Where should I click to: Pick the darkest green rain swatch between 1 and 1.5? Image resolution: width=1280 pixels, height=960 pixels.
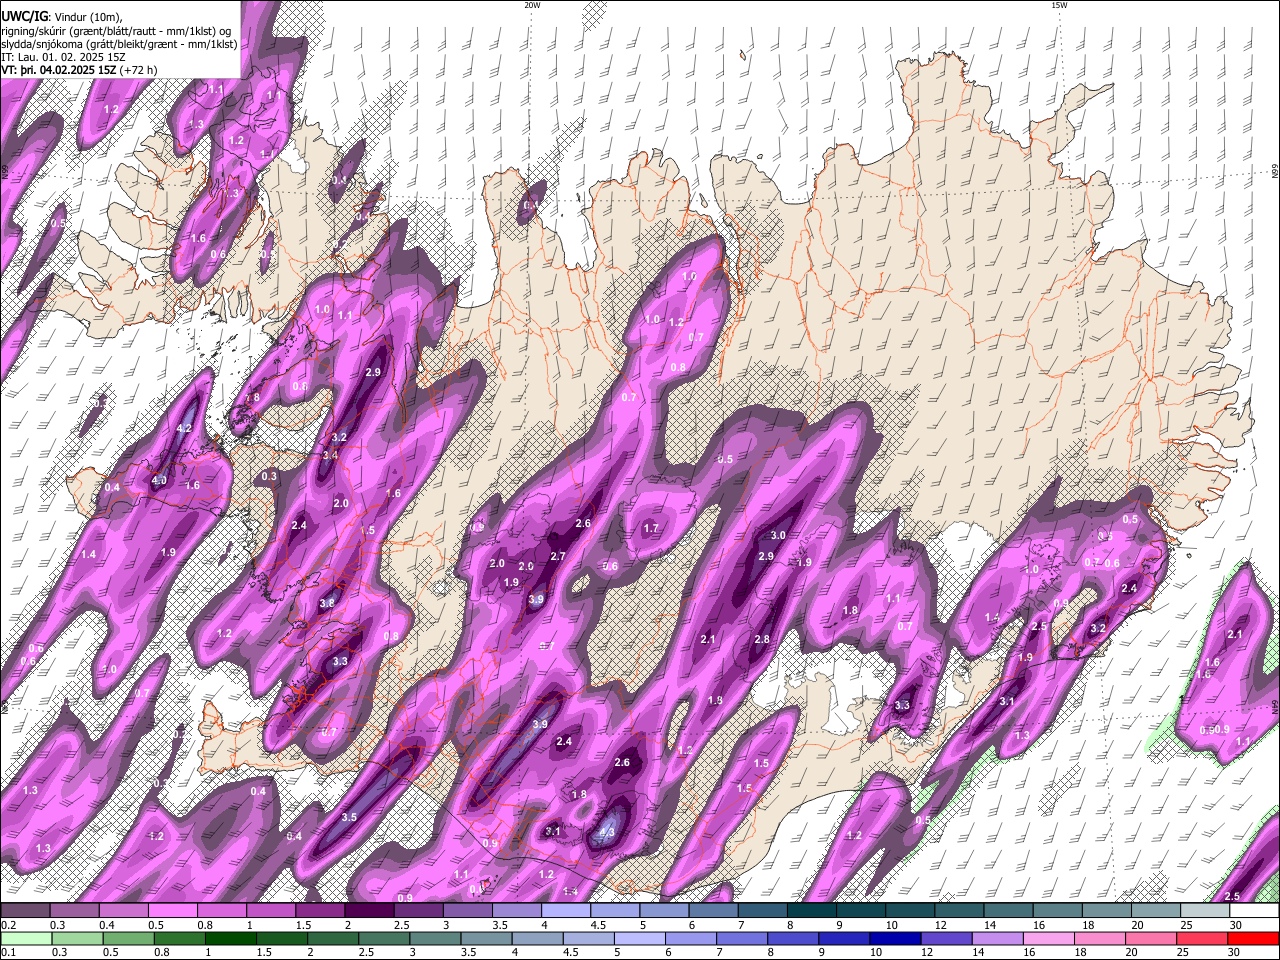(231, 938)
